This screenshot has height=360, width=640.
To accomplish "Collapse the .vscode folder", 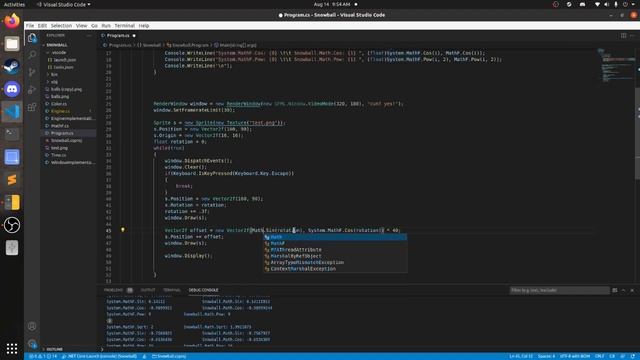I will [x=59, y=52].
